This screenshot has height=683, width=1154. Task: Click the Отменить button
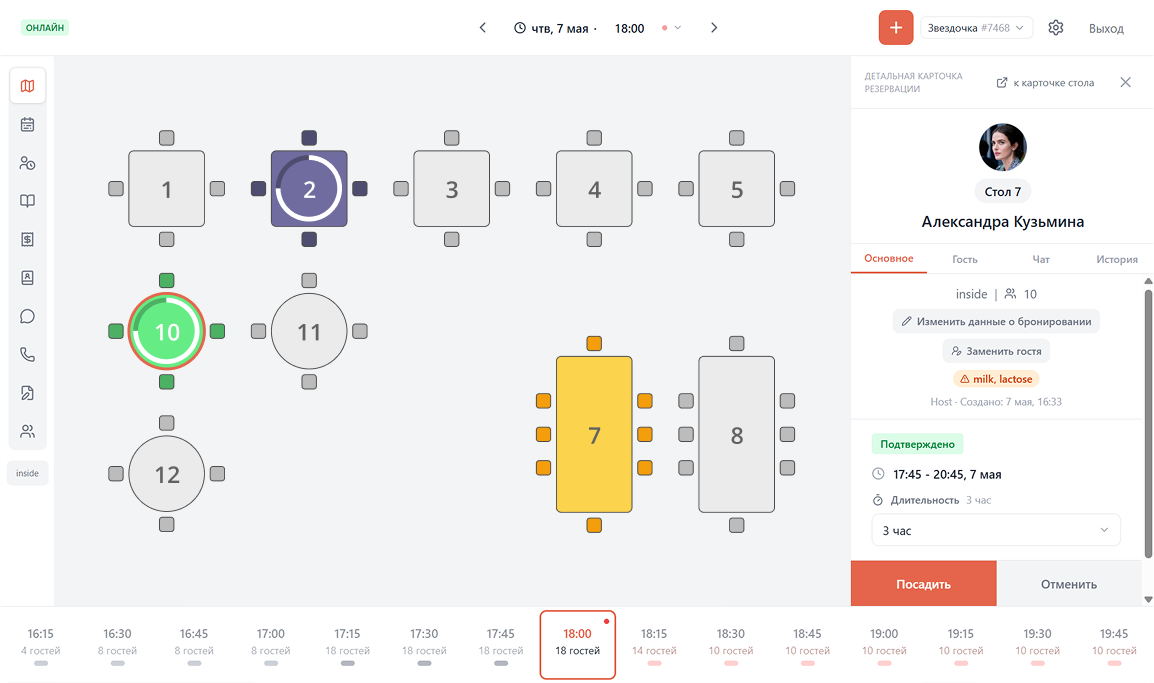click(x=1069, y=584)
